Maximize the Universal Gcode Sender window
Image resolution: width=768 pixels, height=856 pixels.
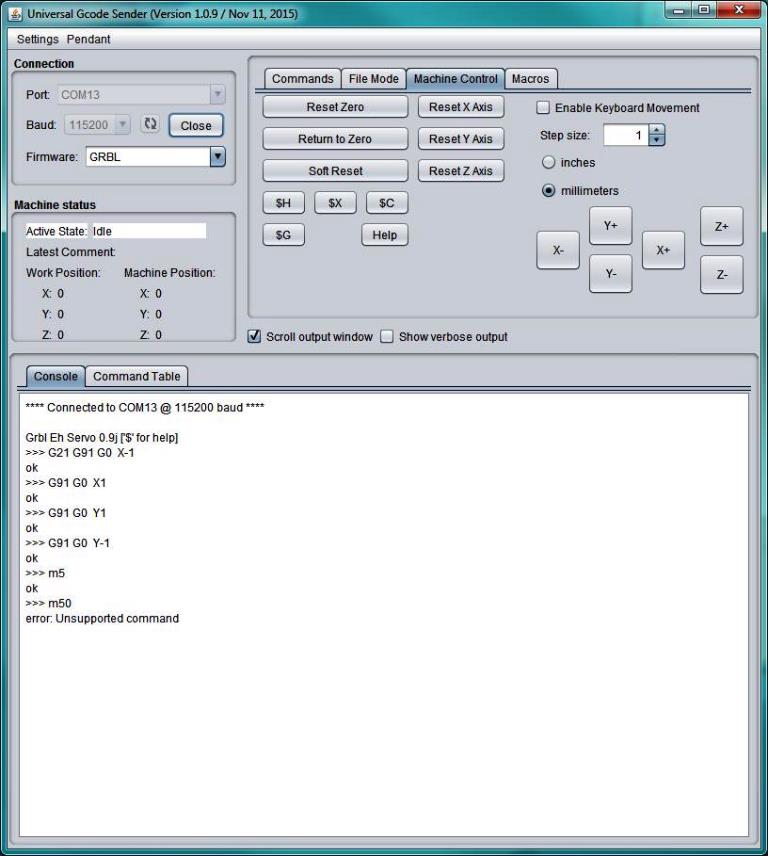tap(704, 10)
